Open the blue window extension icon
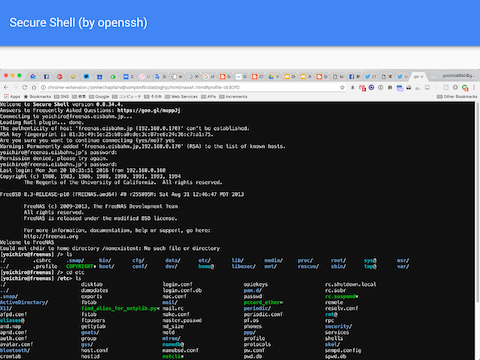Viewport: 480px width, 360px height. 400,88
